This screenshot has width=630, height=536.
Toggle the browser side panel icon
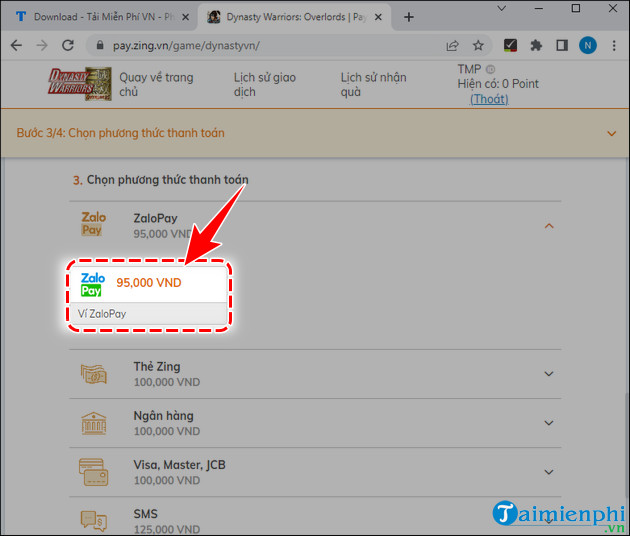(x=562, y=45)
